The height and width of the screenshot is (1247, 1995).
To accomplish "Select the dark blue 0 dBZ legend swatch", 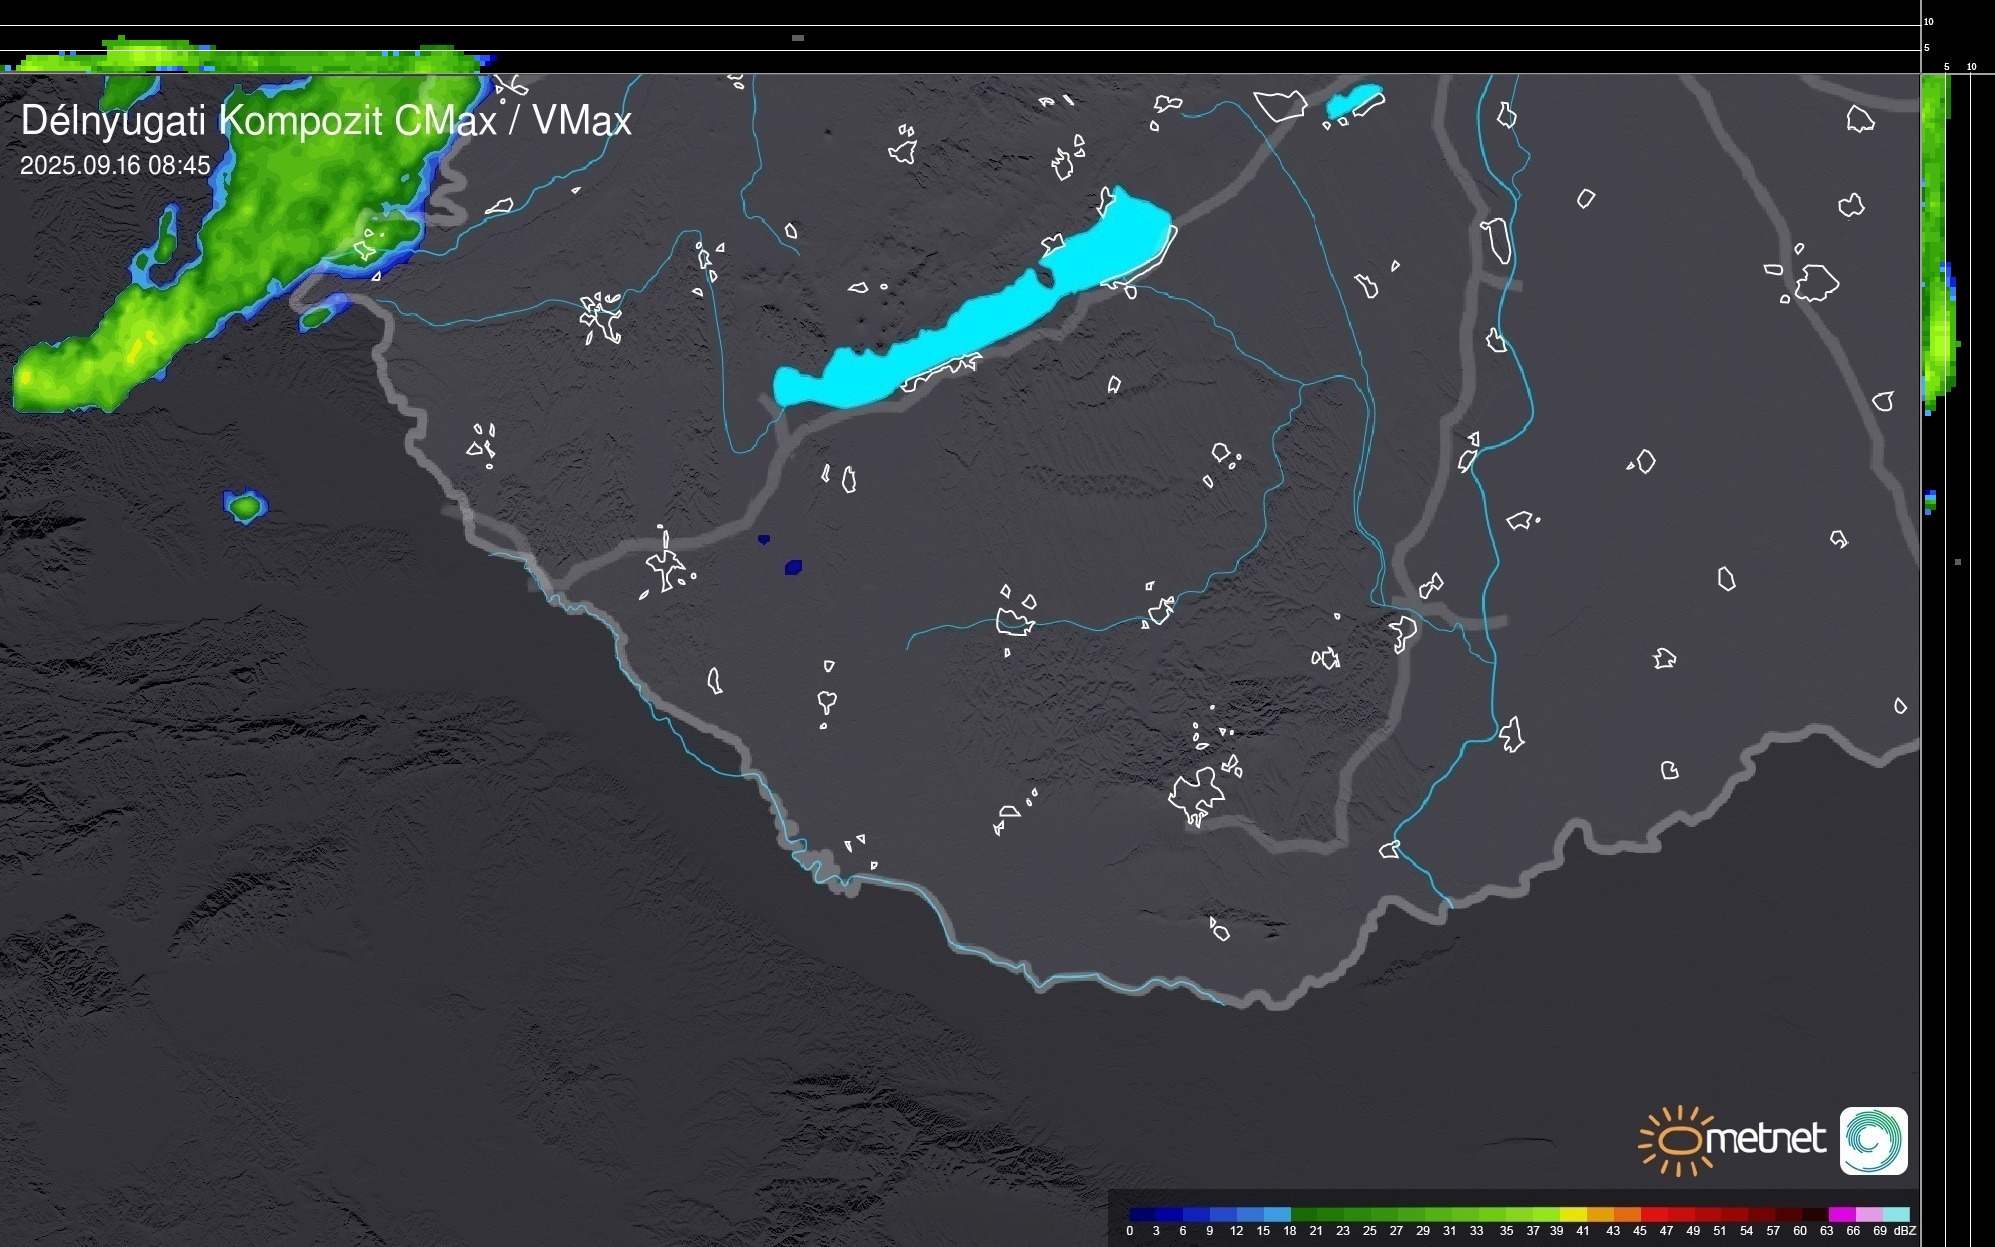I will click(1141, 1215).
